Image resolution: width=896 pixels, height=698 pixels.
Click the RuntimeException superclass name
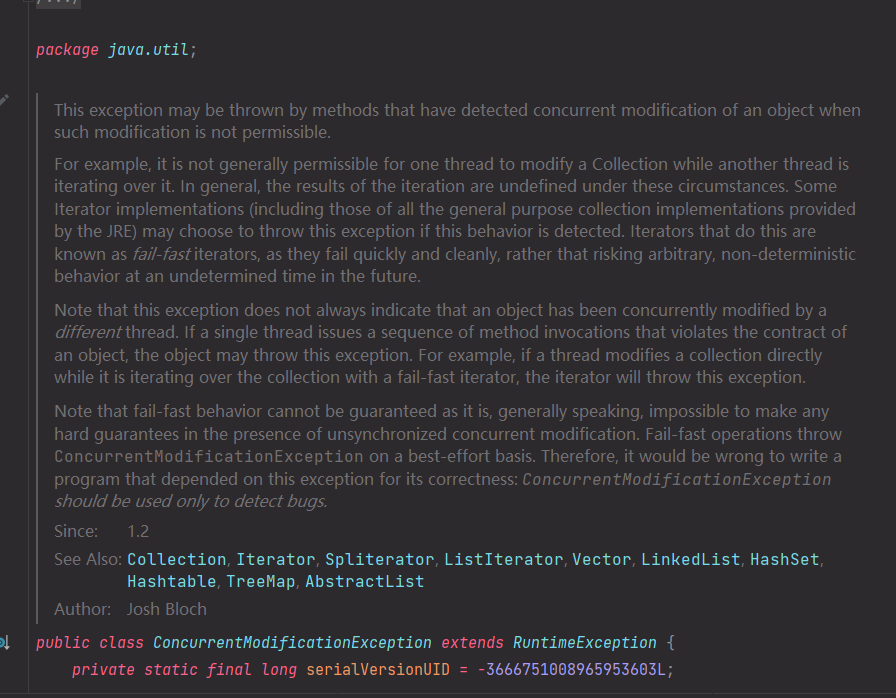(585, 643)
